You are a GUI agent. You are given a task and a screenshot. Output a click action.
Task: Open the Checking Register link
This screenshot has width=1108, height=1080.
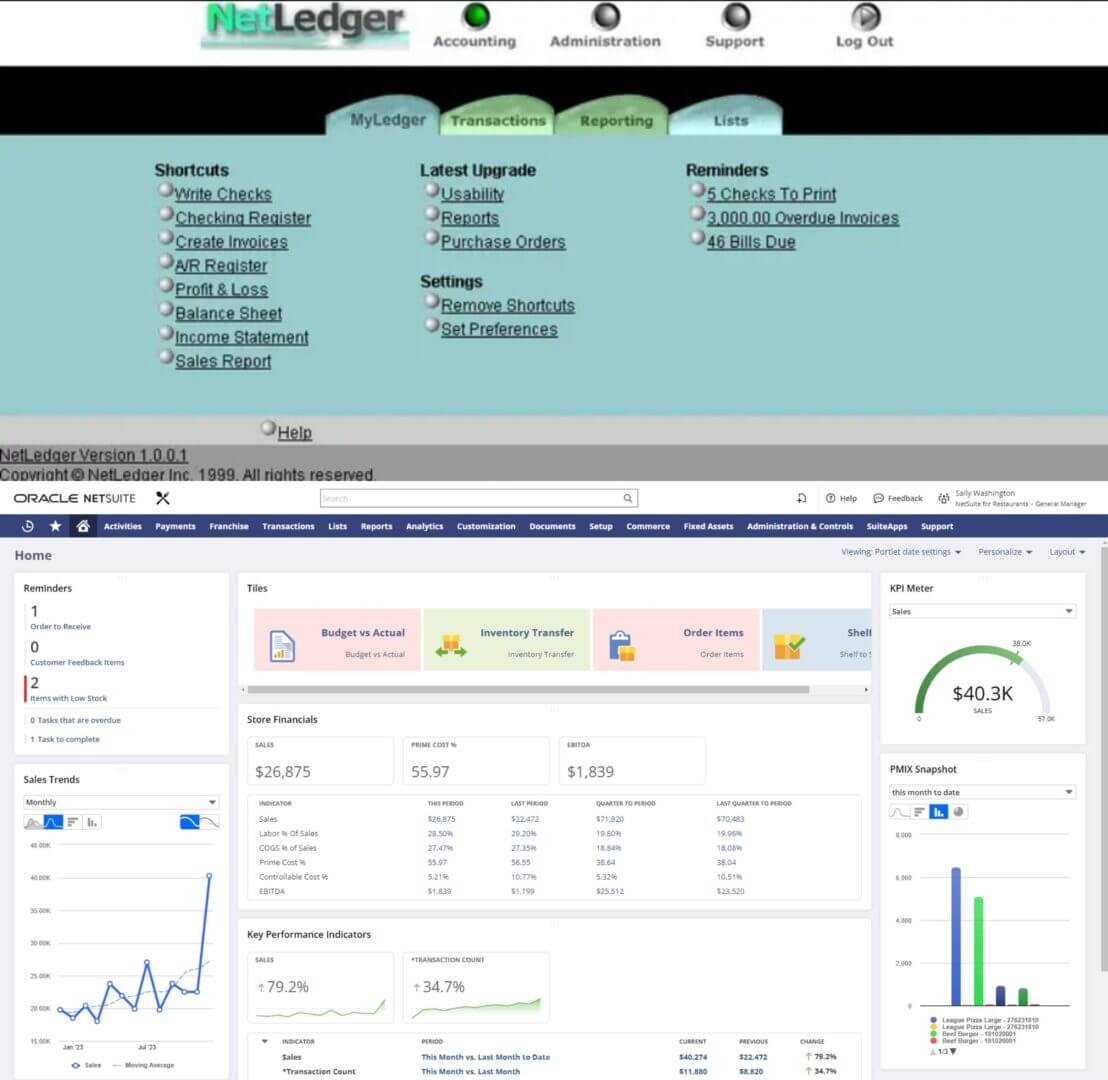[x=243, y=218]
